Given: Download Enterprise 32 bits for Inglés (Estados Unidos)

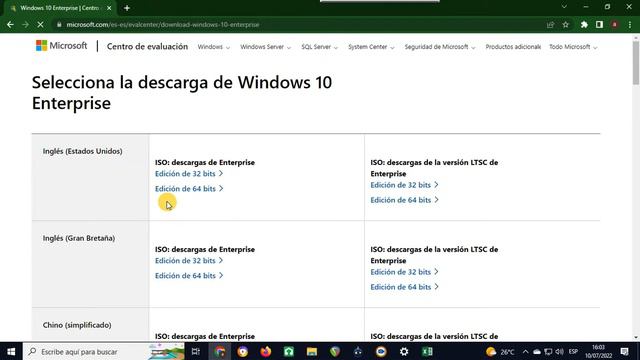Looking at the screenshot, I should 189,173.
